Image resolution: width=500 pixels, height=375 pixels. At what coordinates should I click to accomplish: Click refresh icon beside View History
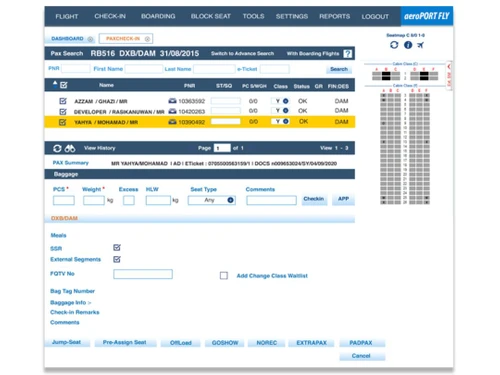(x=57, y=148)
